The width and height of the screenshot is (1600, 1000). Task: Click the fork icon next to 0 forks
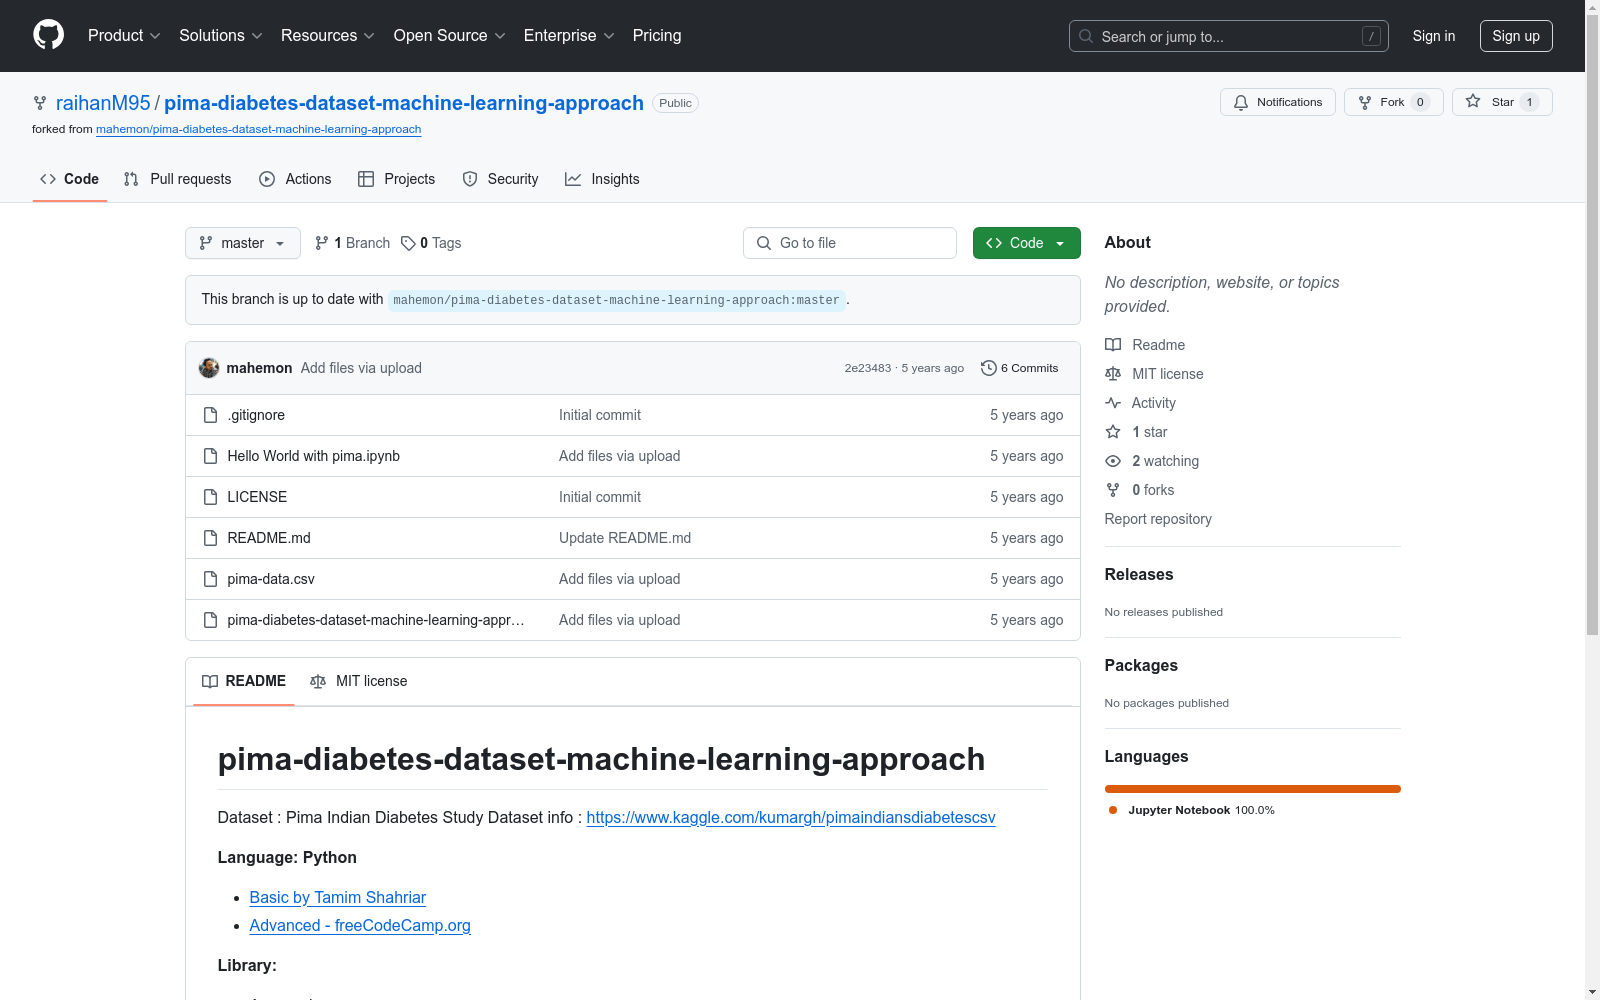[1113, 490]
